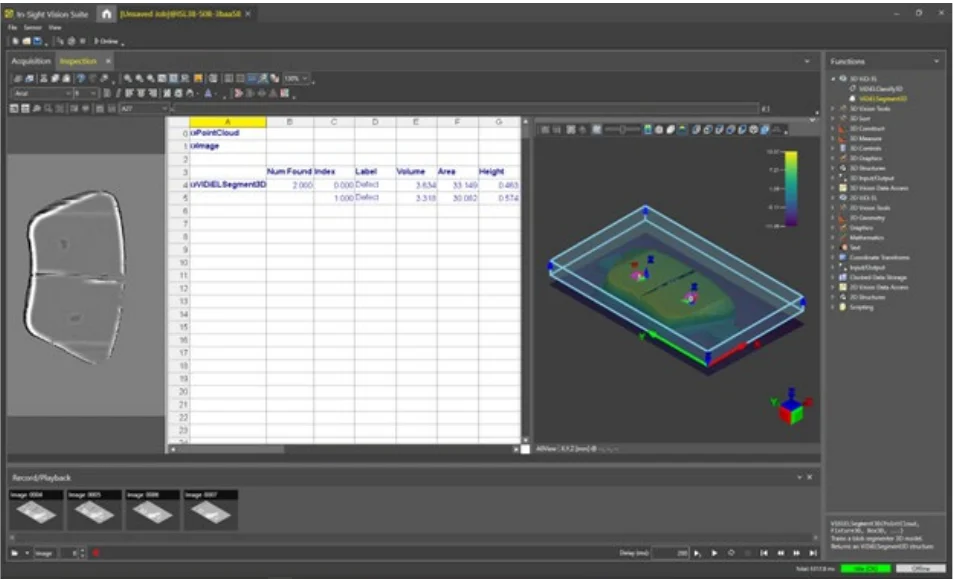Select the ViDiELSegment3D spreadsheet cell
Viewport: 954px width, 580px height.
click(x=228, y=185)
